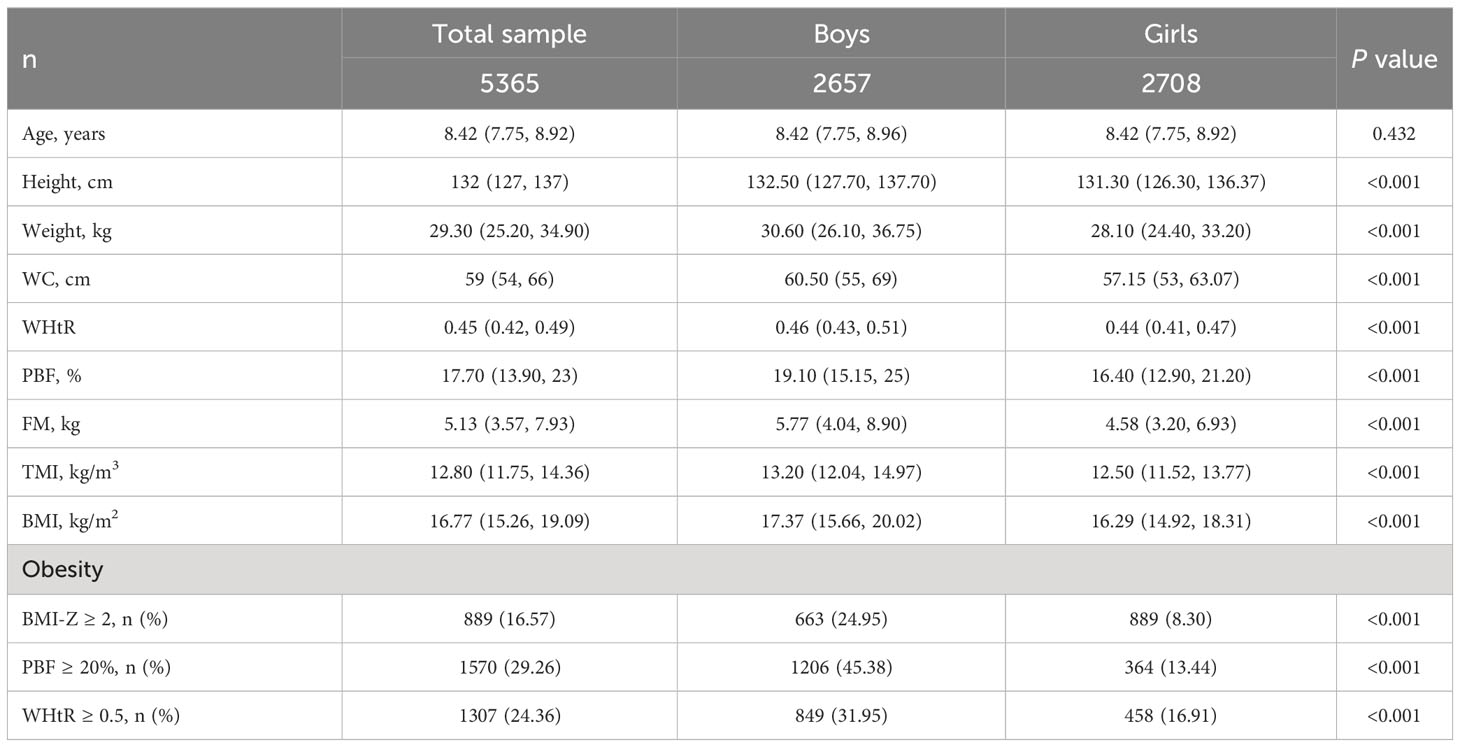Select the 0.432 P value cell
The height and width of the screenshot is (747, 1460).
tap(1393, 134)
